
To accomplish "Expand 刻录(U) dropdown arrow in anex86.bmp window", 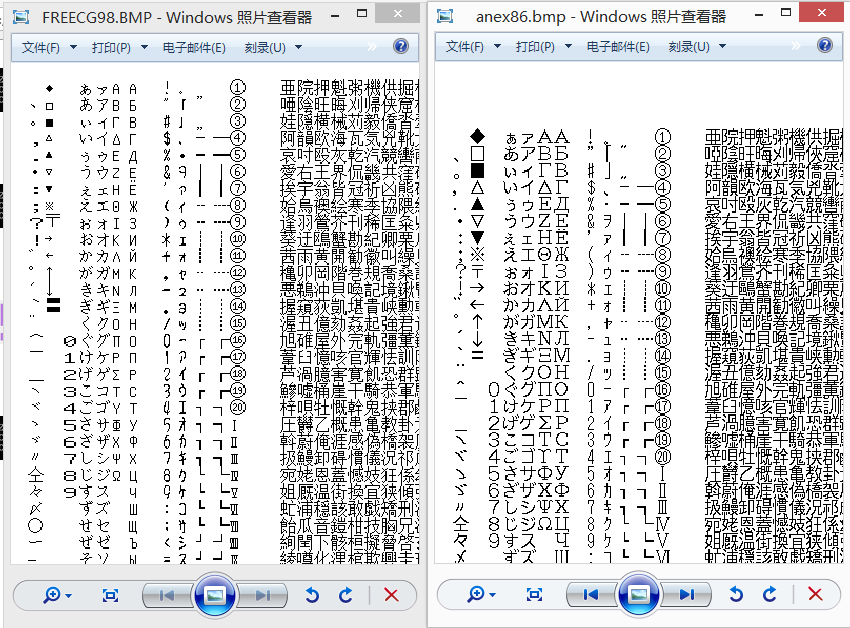I will tap(722, 47).
